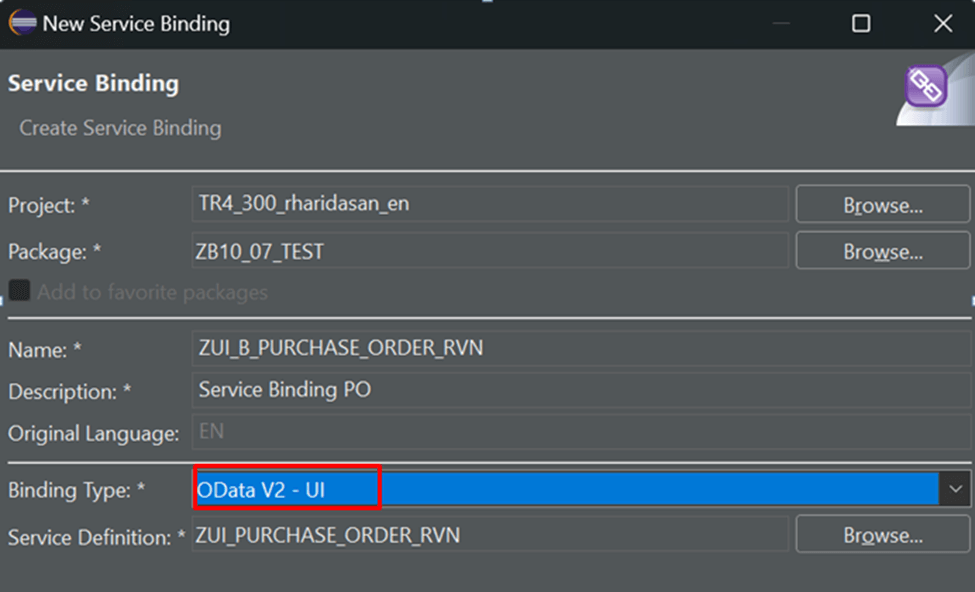This screenshot has height=592, width=975.
Task: Browse for a Project
Action: point(882,205)
